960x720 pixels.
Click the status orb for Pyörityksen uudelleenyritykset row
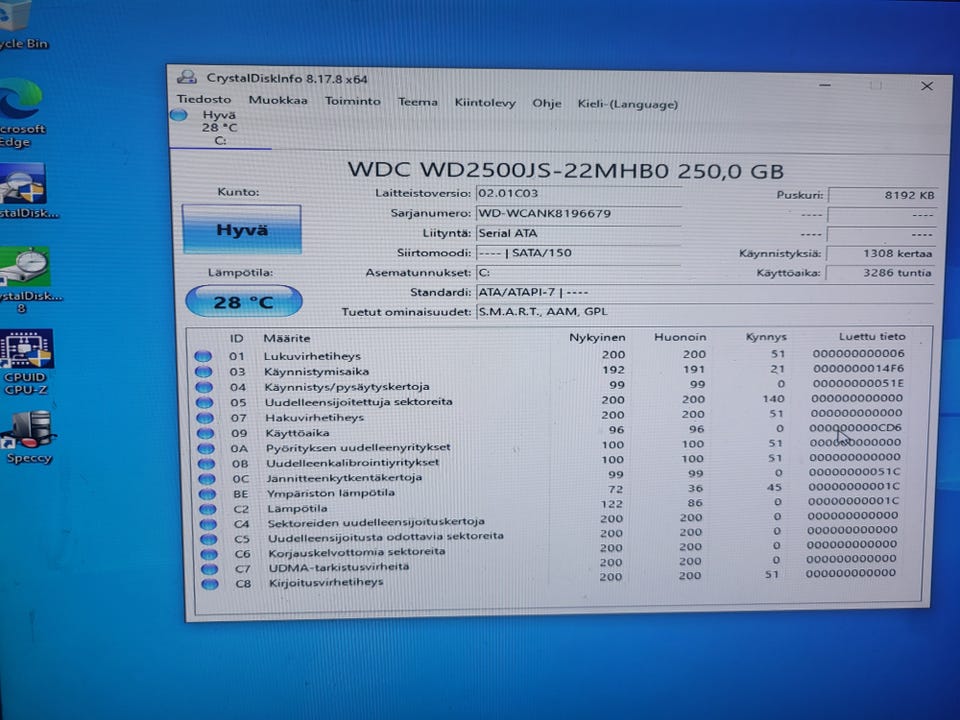206,448
